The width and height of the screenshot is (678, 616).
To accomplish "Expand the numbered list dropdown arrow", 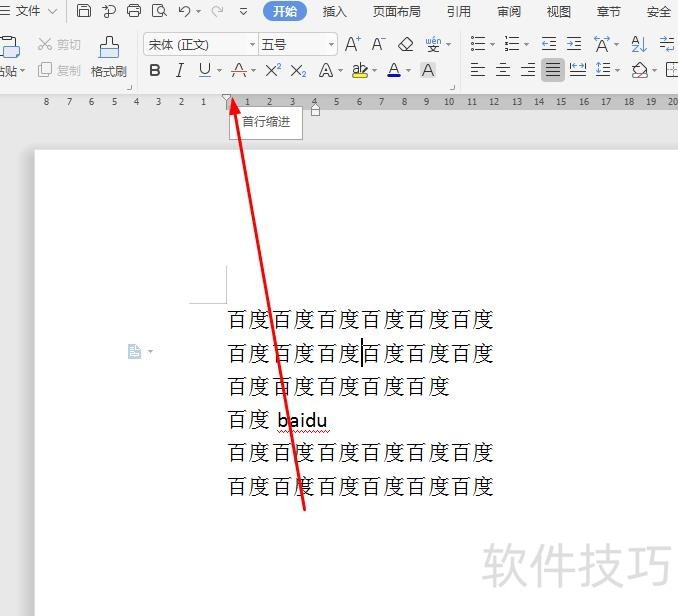I will point(526,45).
